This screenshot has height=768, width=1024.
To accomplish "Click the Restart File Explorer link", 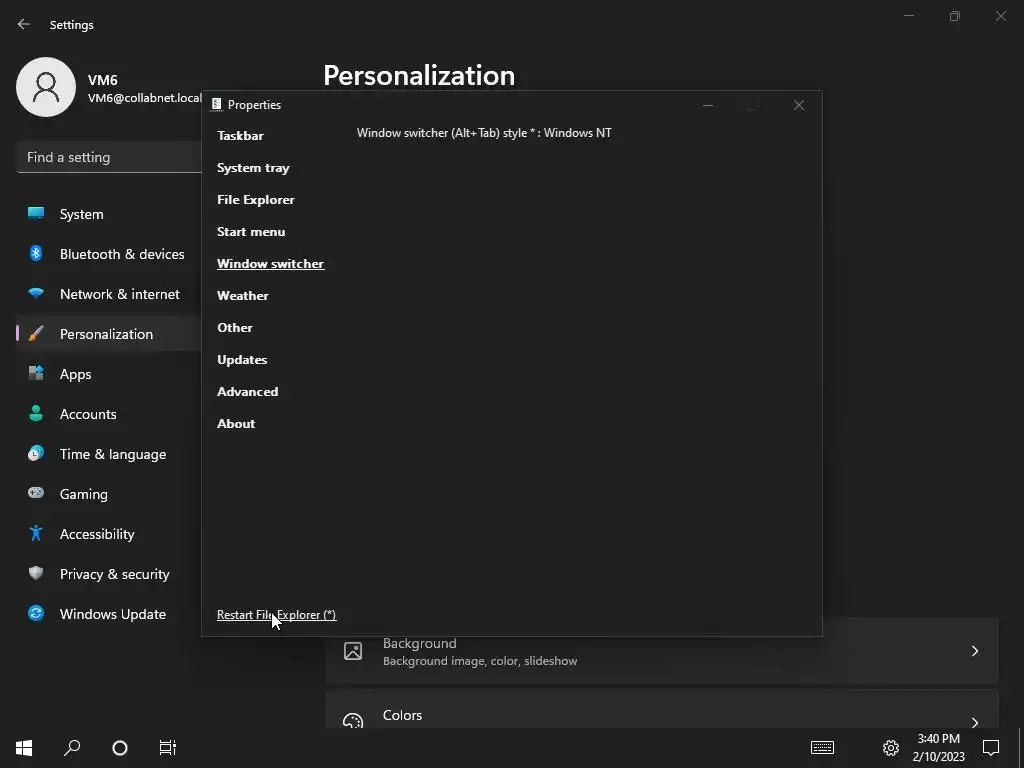I will [x=277, y=615].
